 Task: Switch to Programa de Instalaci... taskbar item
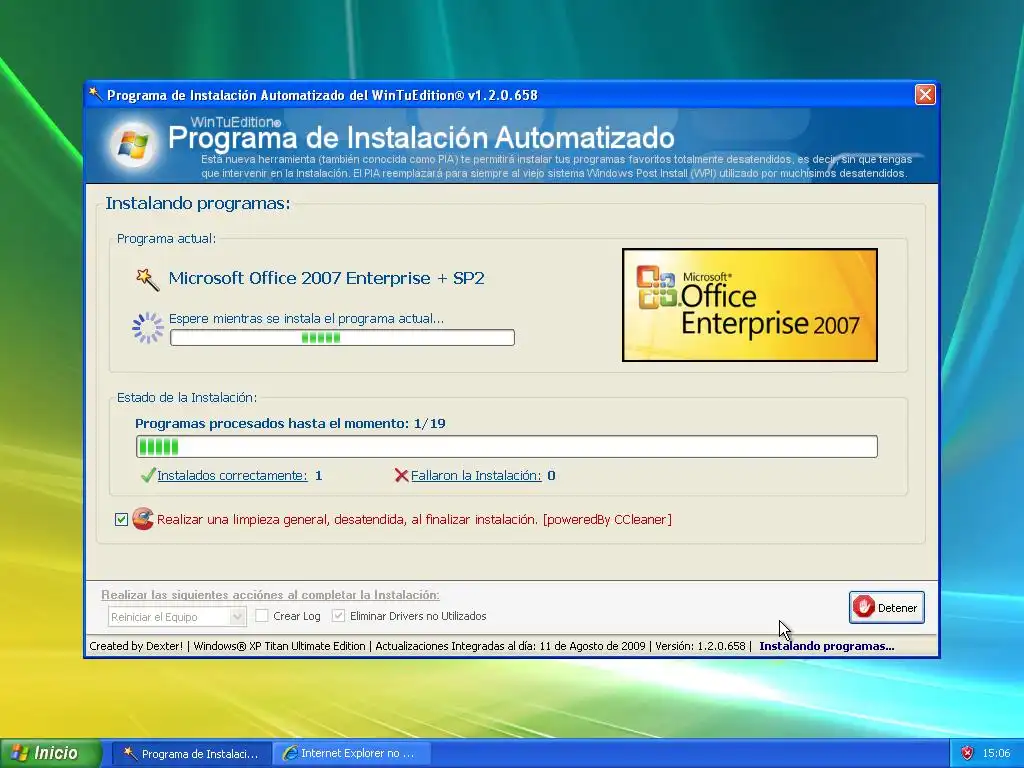coord(191,754)
